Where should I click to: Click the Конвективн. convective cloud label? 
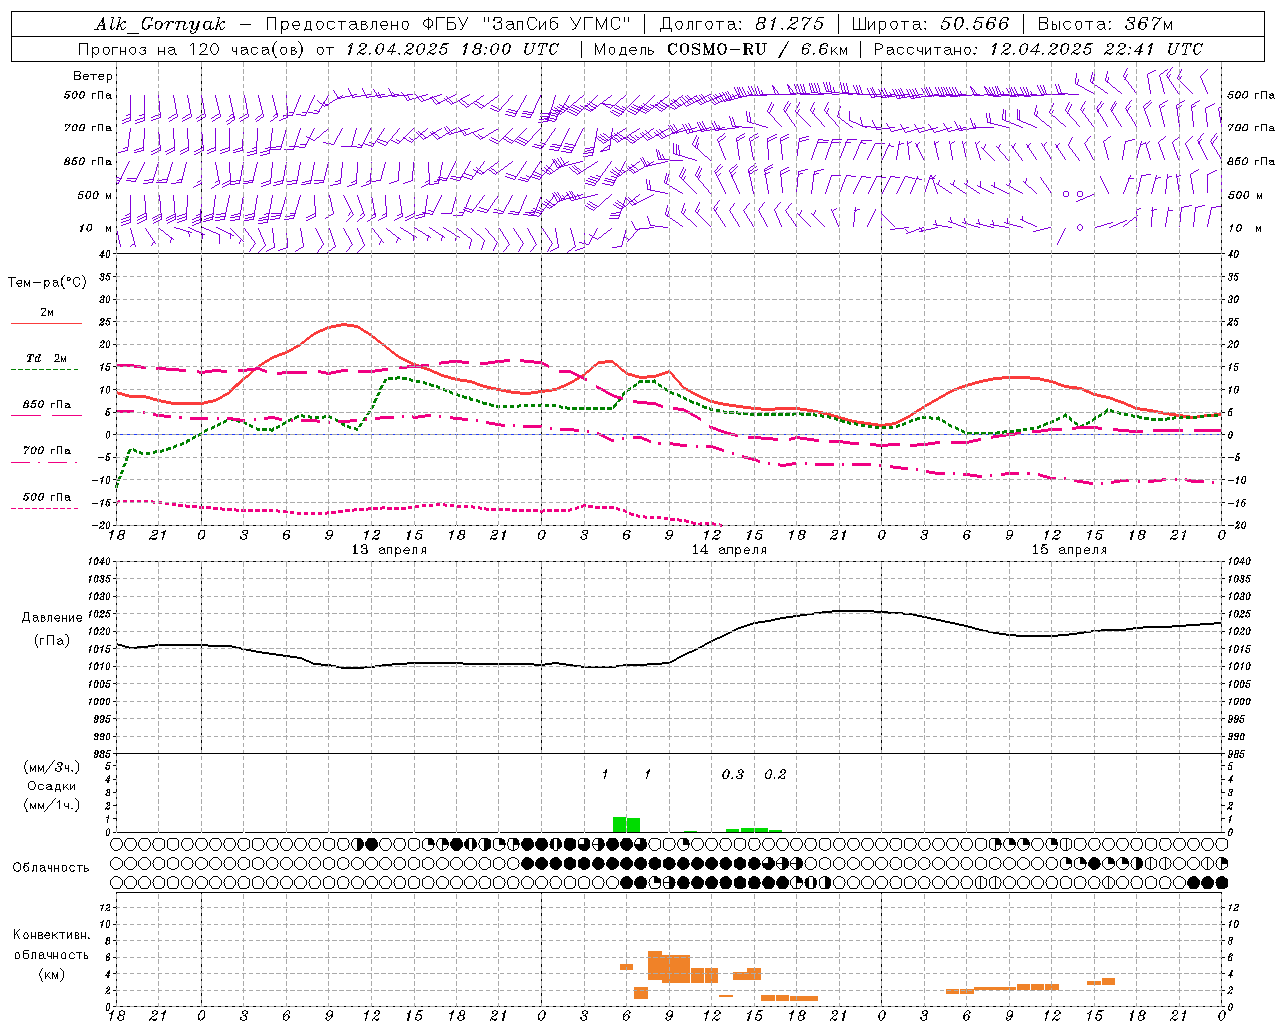pyautogui.click(x=52, y=935)
